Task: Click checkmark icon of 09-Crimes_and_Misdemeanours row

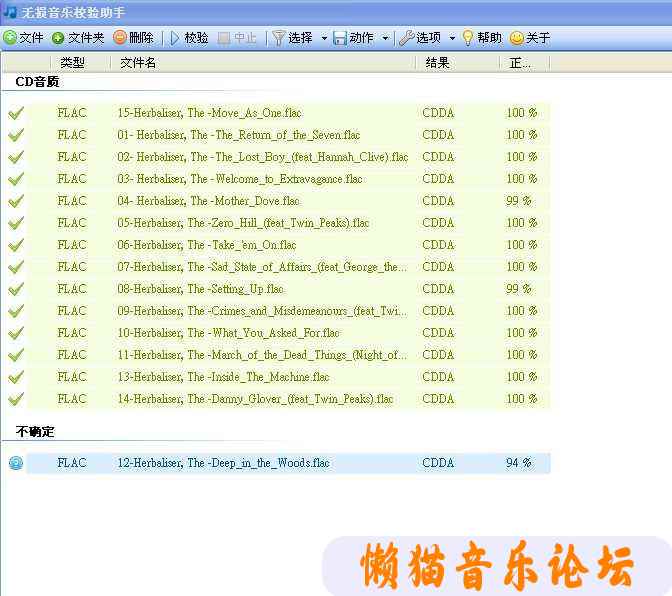Action: [x=16, y=311]
